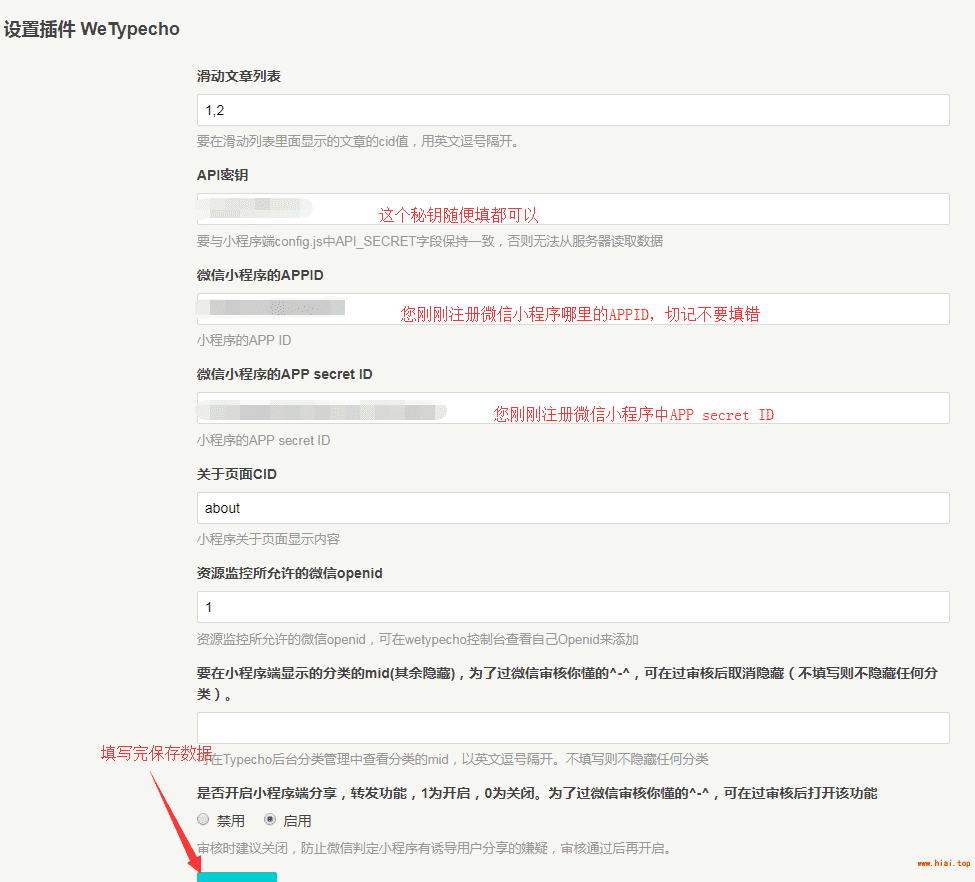The height and width of the screenshot is (882, 975).
Task: Click the 滑动文章列表 field label
Action: [239, 76]
